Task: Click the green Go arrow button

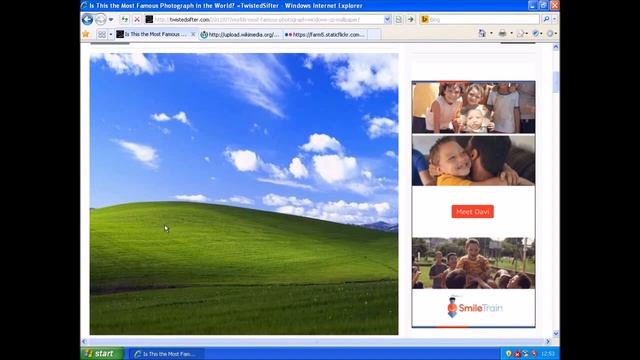Action: click(410, 19)
